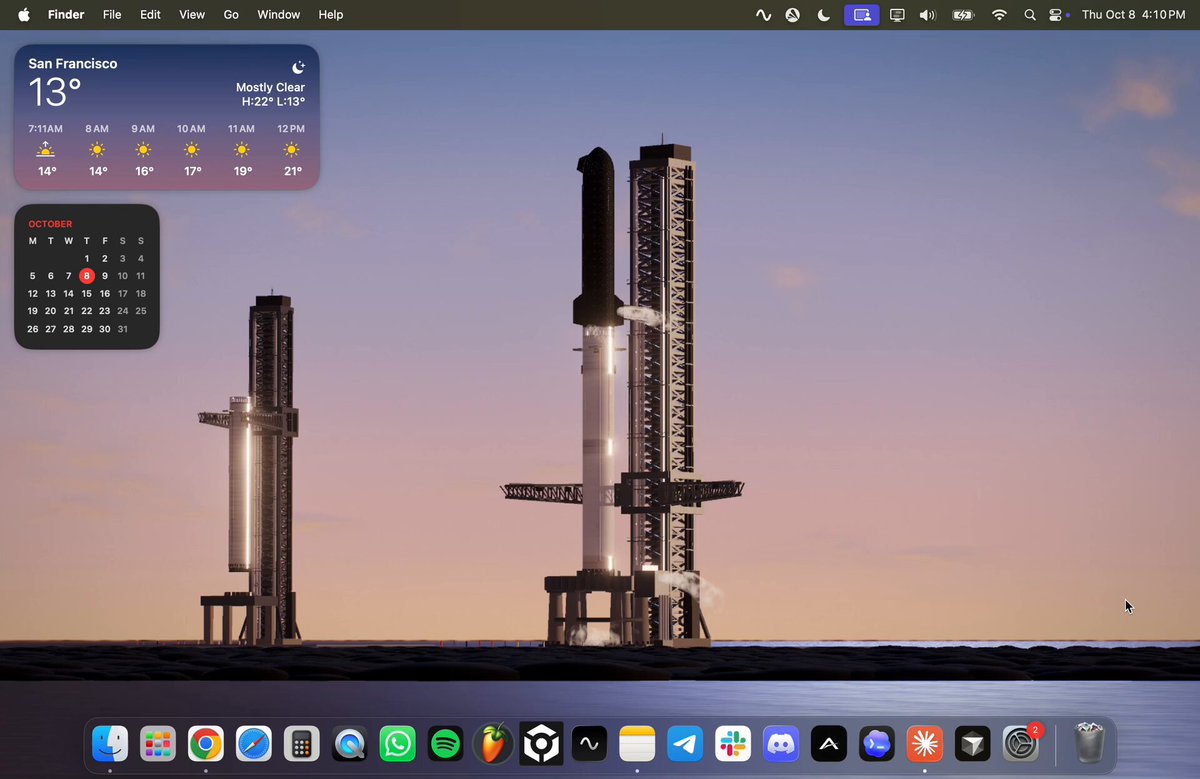Open the Help menu
This screenshot has height=779, width=1200.
click(331, 15)
